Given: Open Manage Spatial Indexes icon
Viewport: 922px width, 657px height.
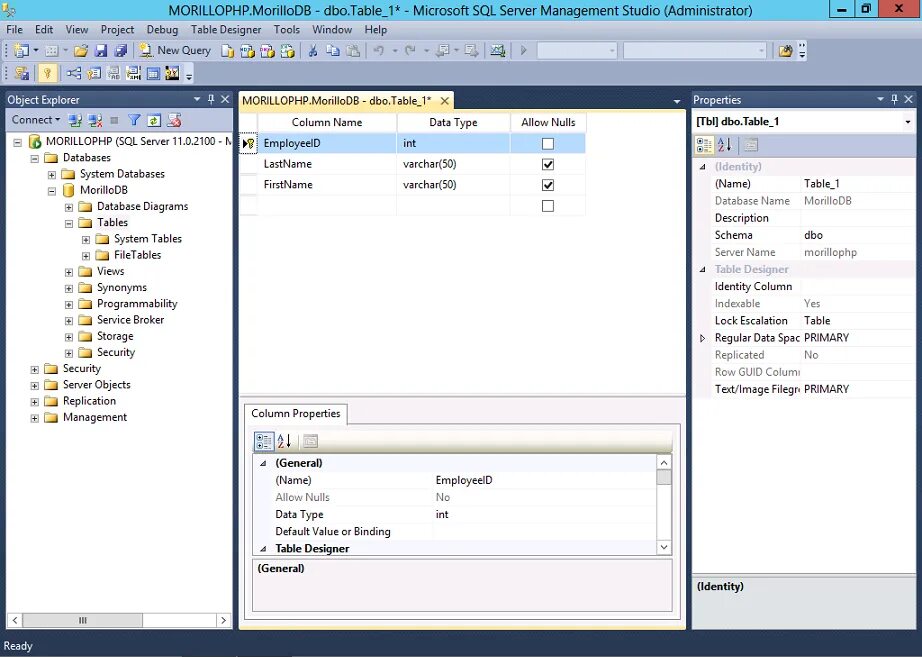Looking at the screenshot, I should (x=172, y=74).
